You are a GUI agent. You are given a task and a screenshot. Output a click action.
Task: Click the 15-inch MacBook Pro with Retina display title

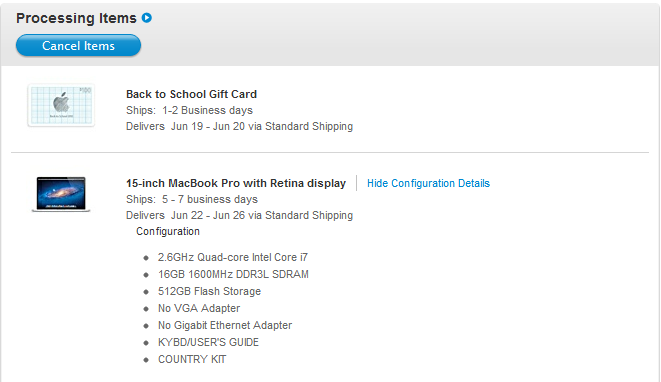pos(236,183)
